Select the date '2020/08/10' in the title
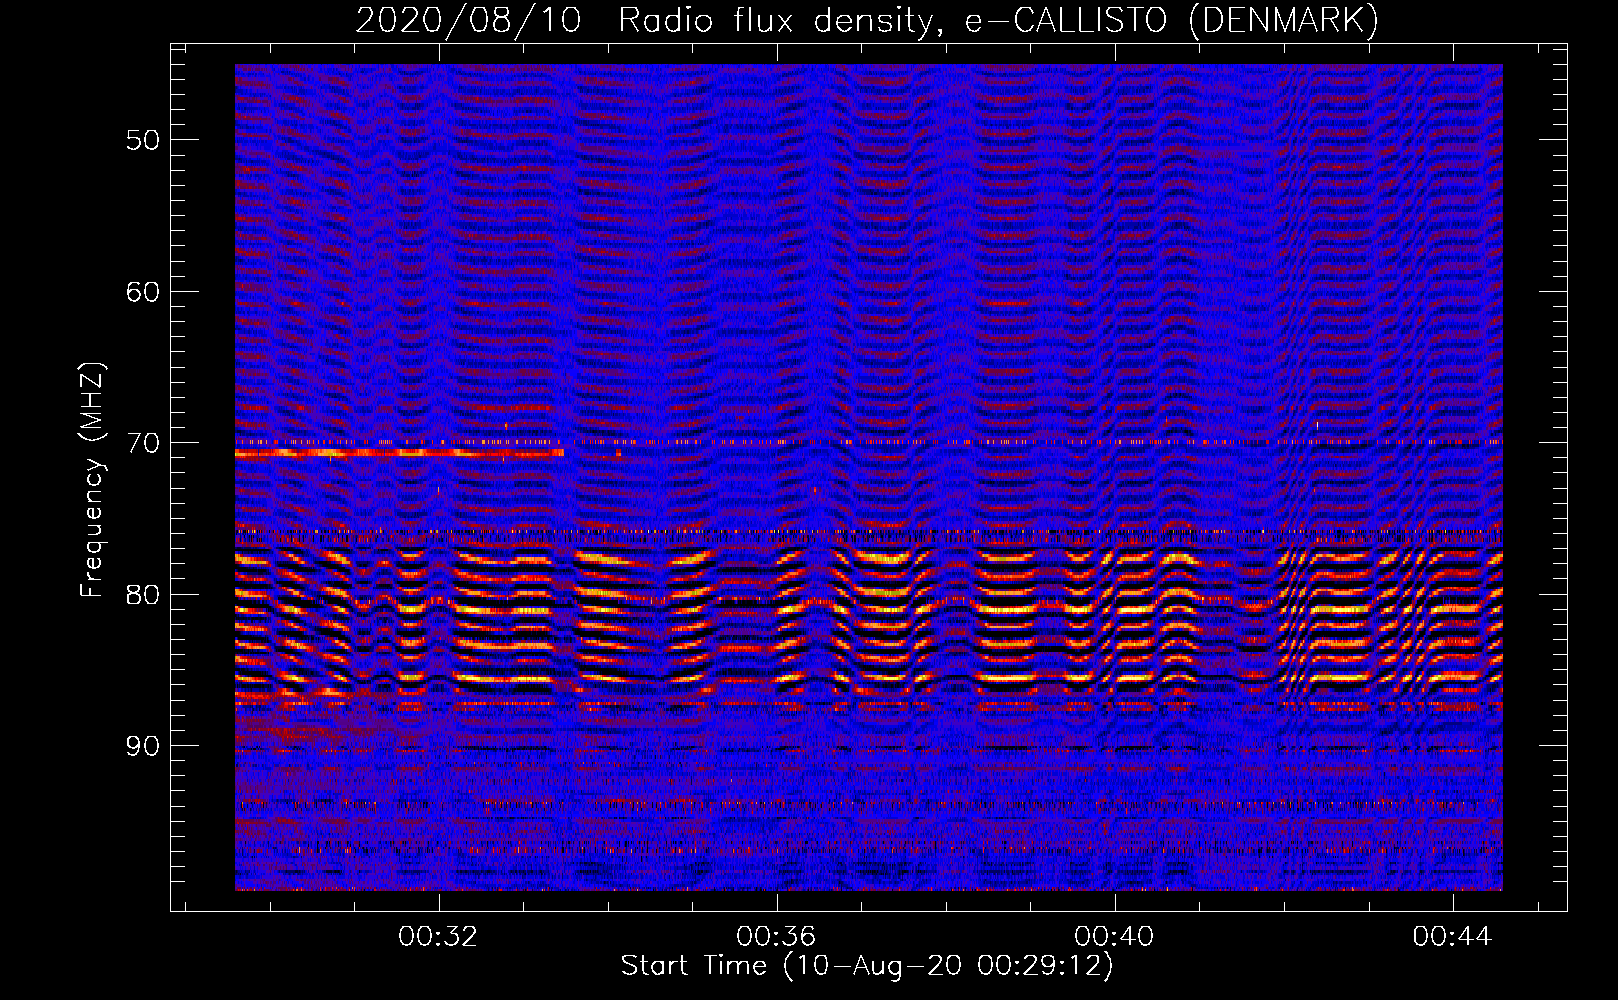The image size is (1618, 1000). [x=468, y=21]
